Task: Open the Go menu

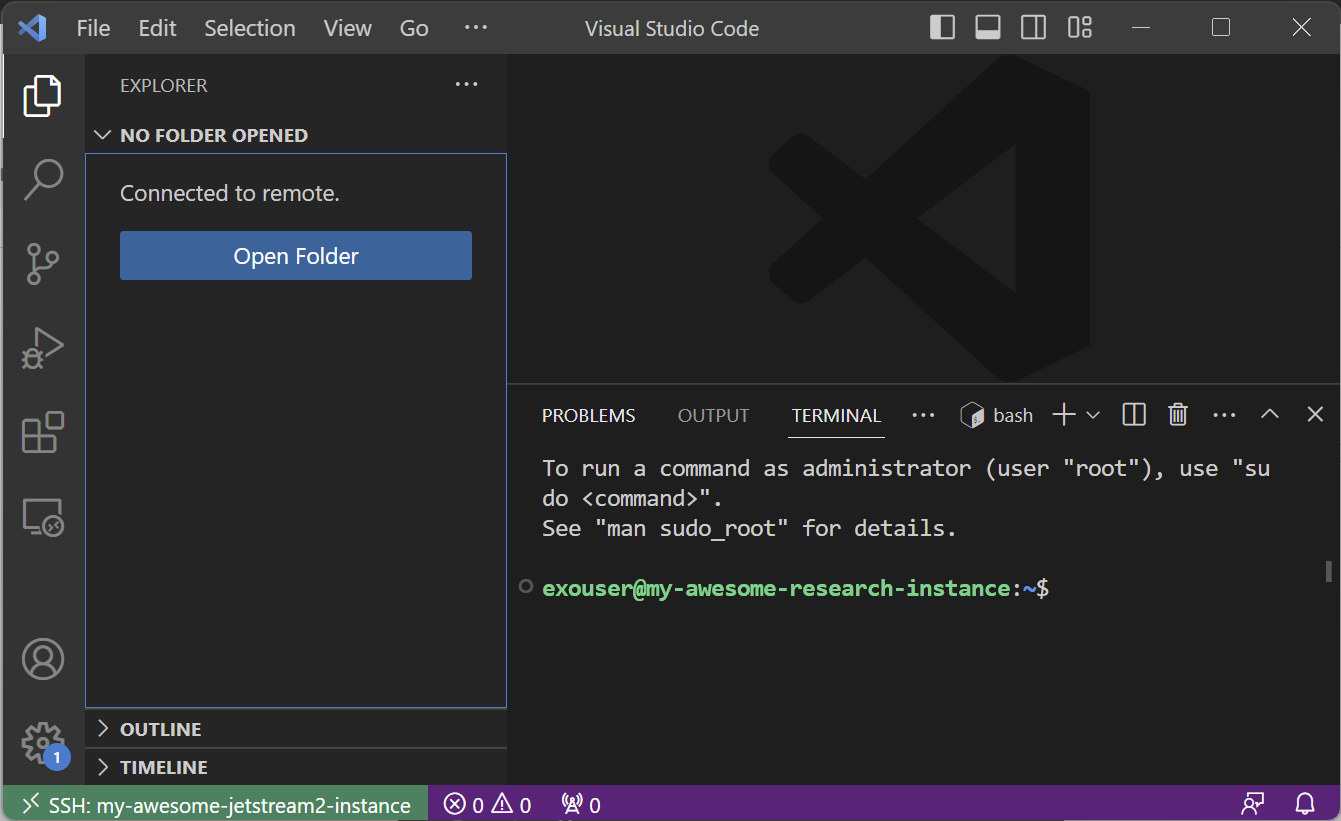Action: (x=414, y=28)
